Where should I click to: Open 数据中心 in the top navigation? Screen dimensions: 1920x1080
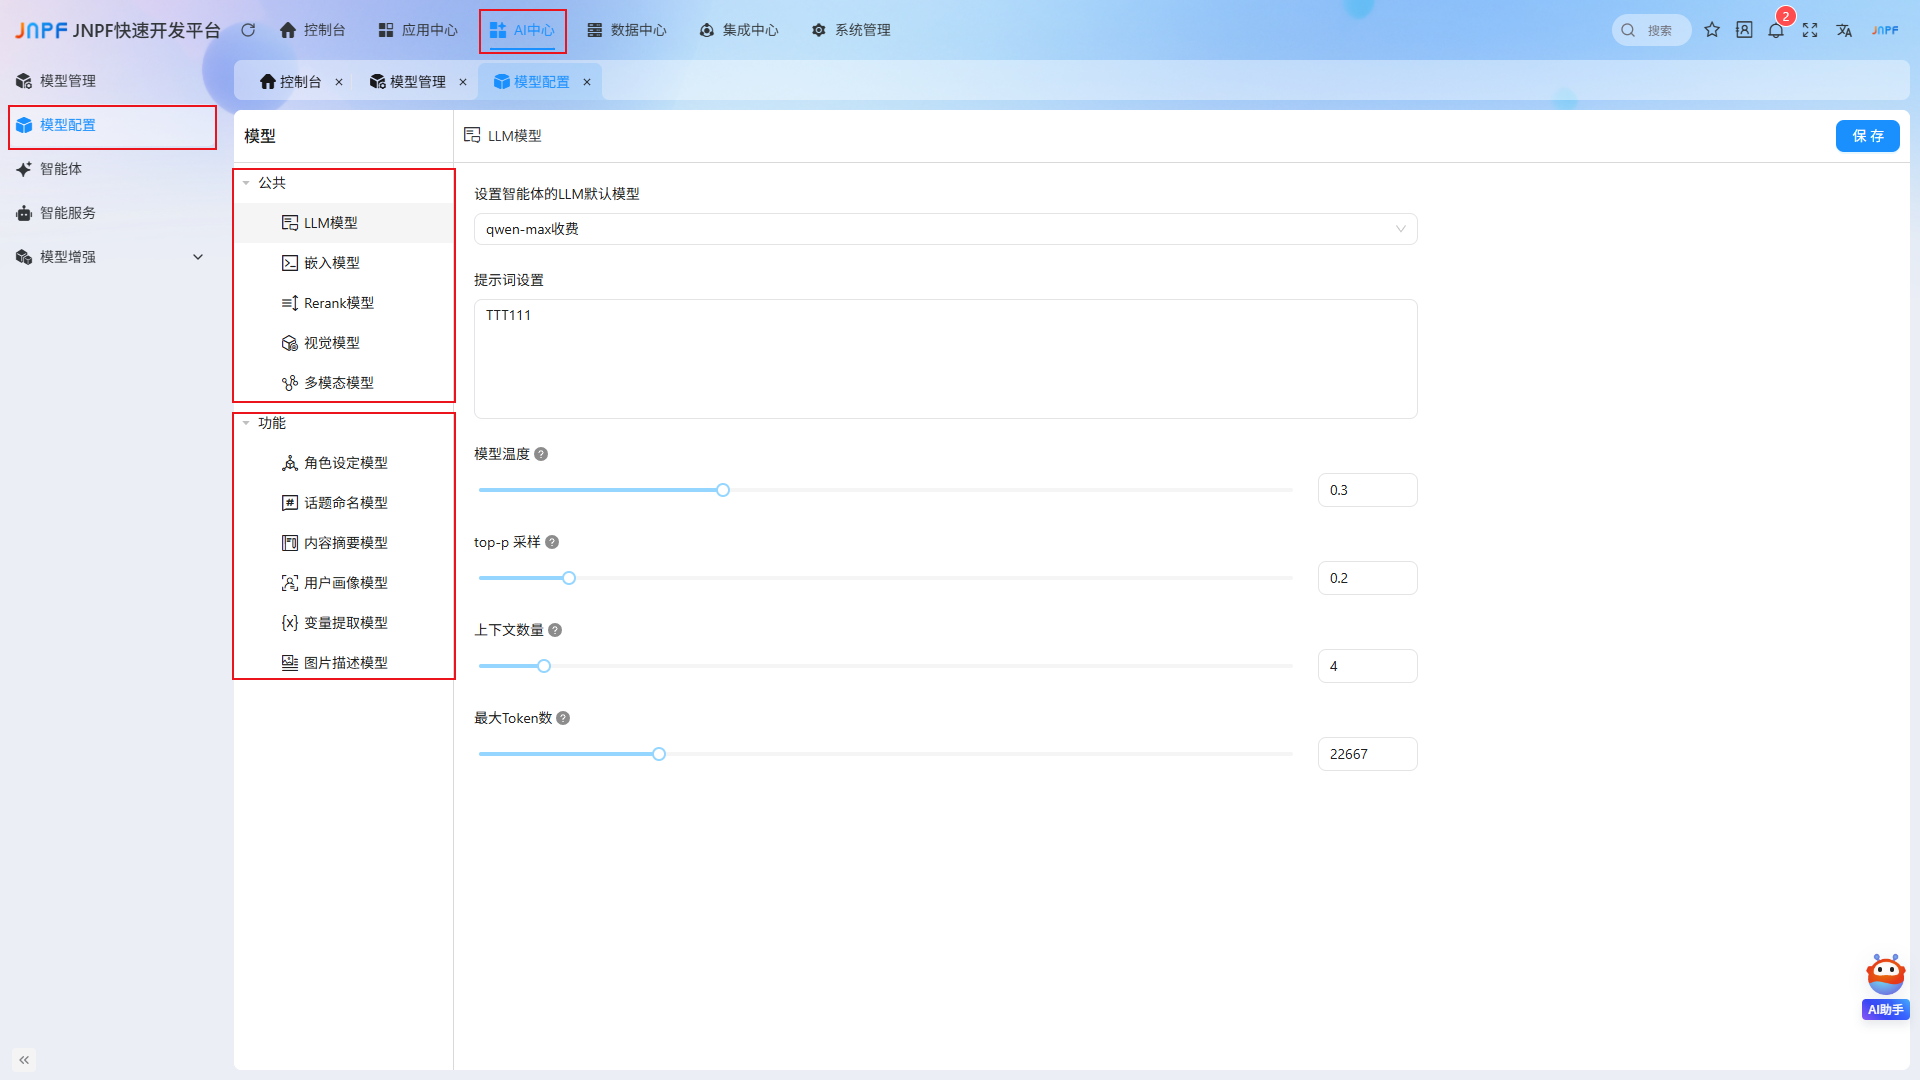pyautogui.click(x=626, y=30)
